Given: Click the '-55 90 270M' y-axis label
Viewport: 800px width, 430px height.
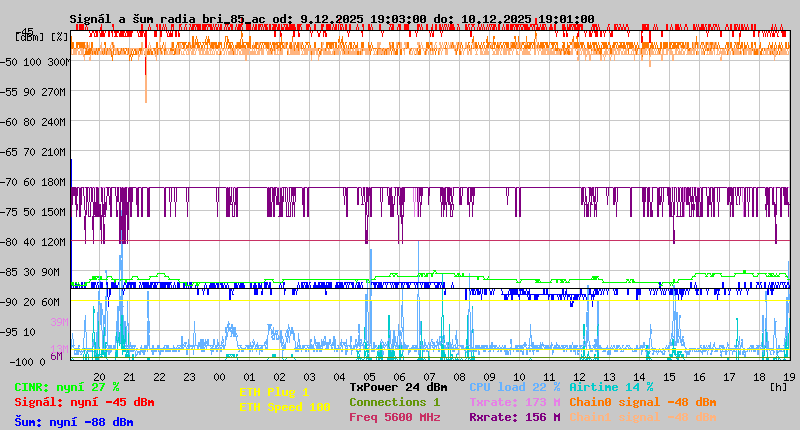Looking at the screenshot, I should pyautogui.click(x=33, y=92).
